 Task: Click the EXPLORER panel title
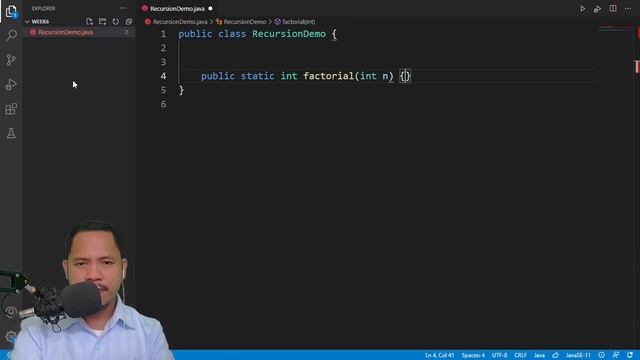pos(43,9)
